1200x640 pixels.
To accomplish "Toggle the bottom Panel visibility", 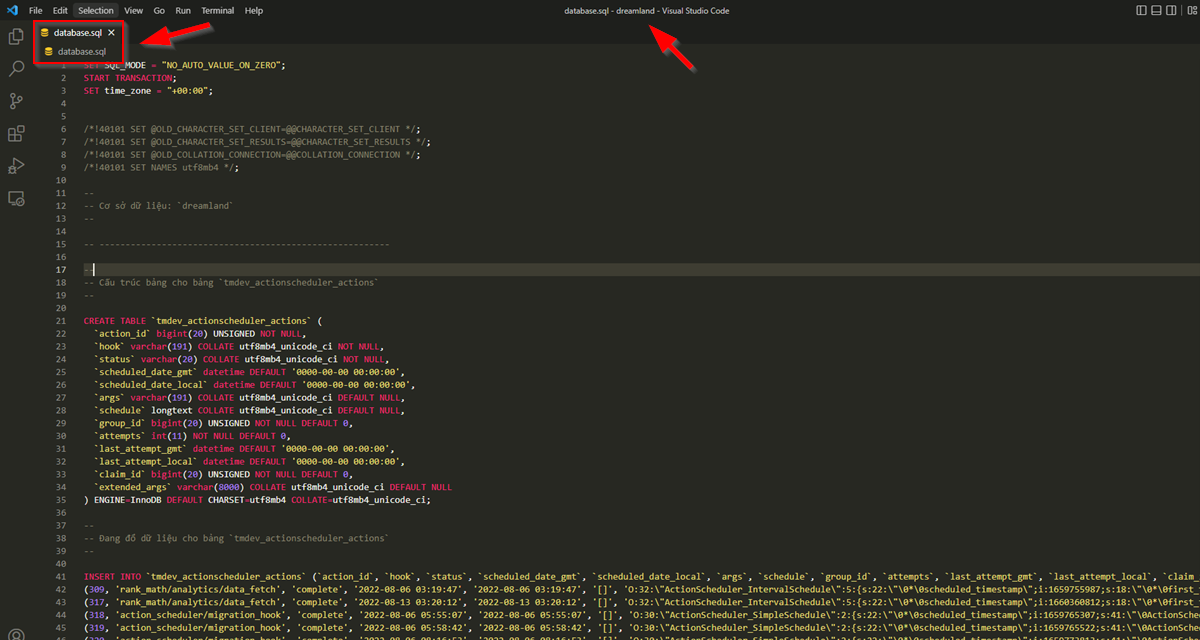I will pyautogui.click(x=1155, y=10).
